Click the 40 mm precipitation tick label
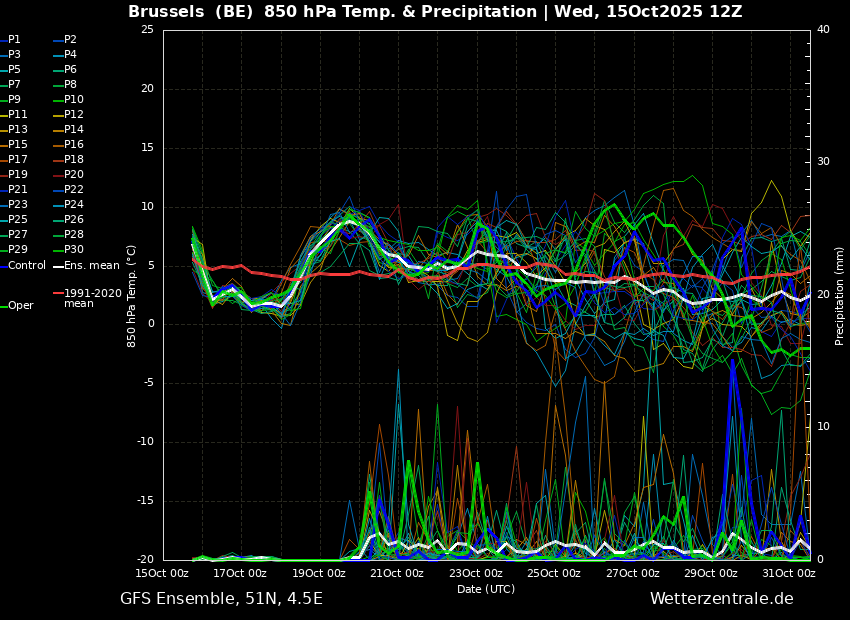The width and height of the screenshot is (850, 620). [x=823, y=29]
